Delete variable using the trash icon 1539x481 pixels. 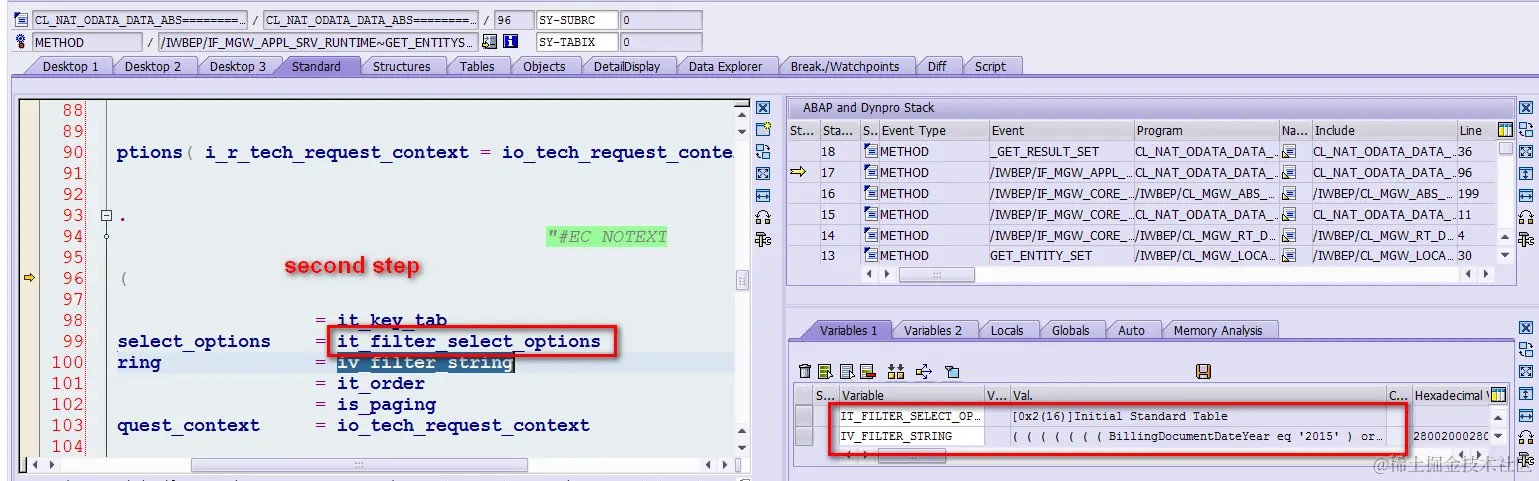point(804,372)
